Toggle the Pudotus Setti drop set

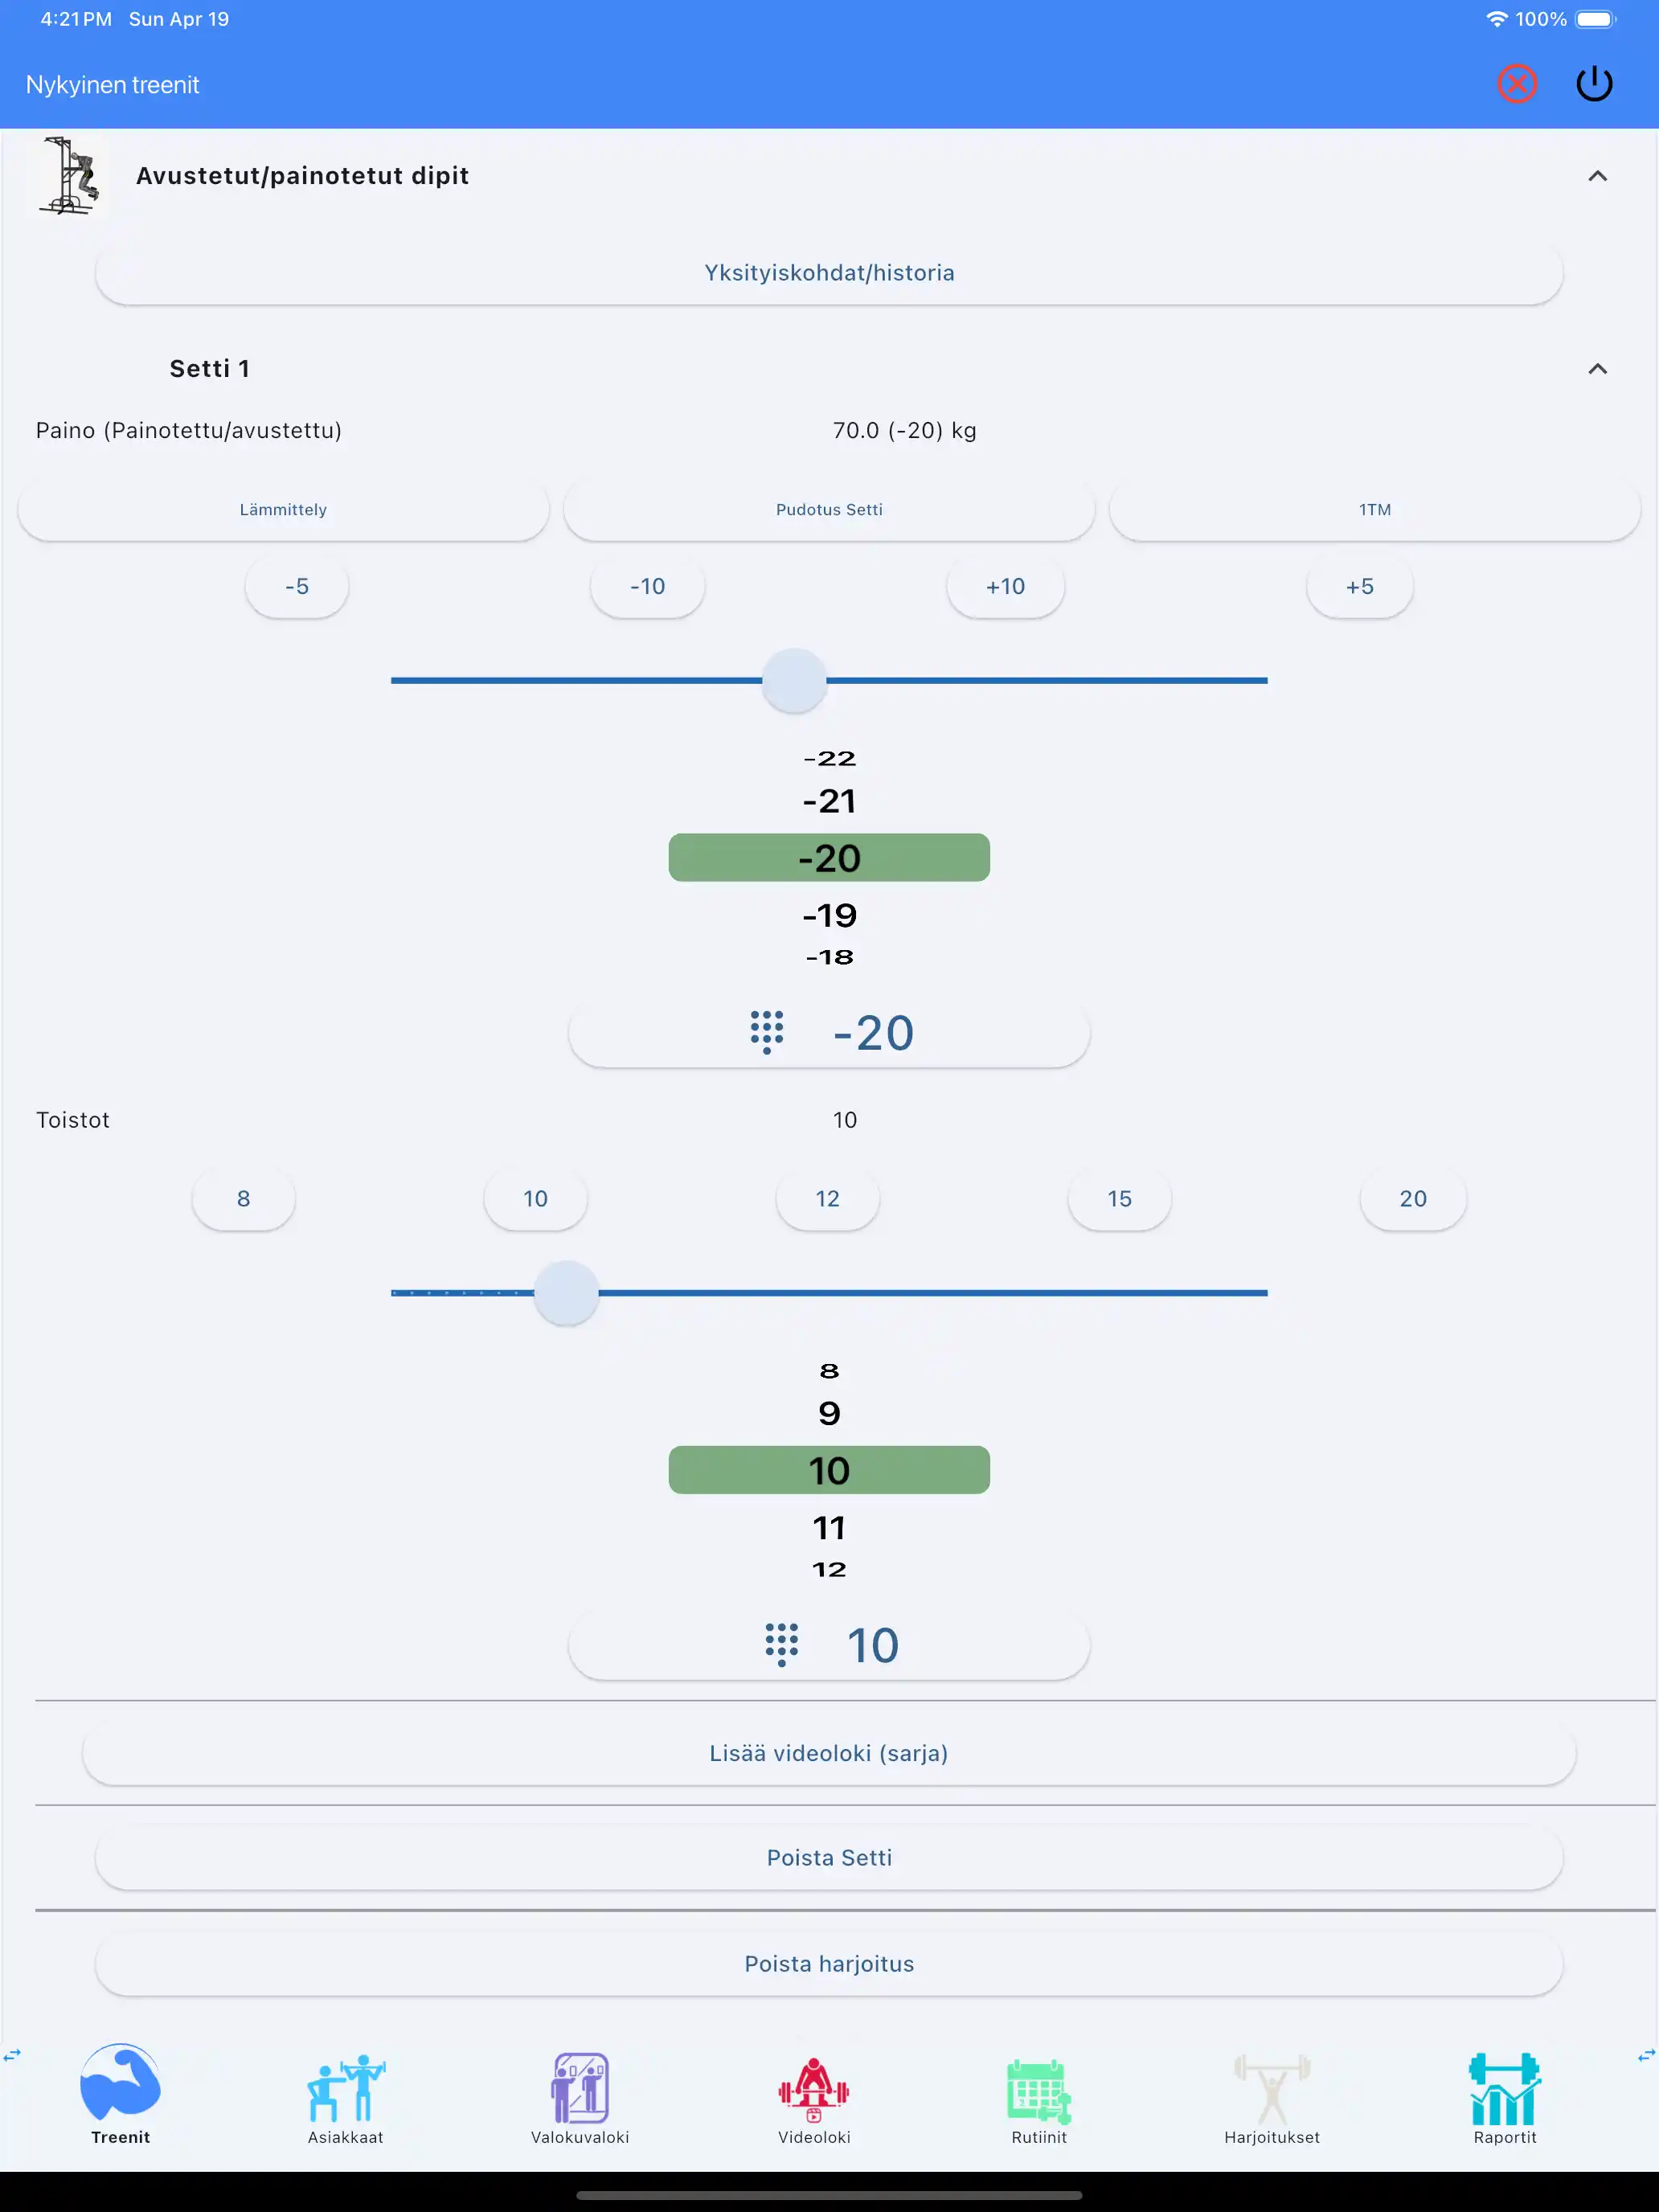[829, 510]
